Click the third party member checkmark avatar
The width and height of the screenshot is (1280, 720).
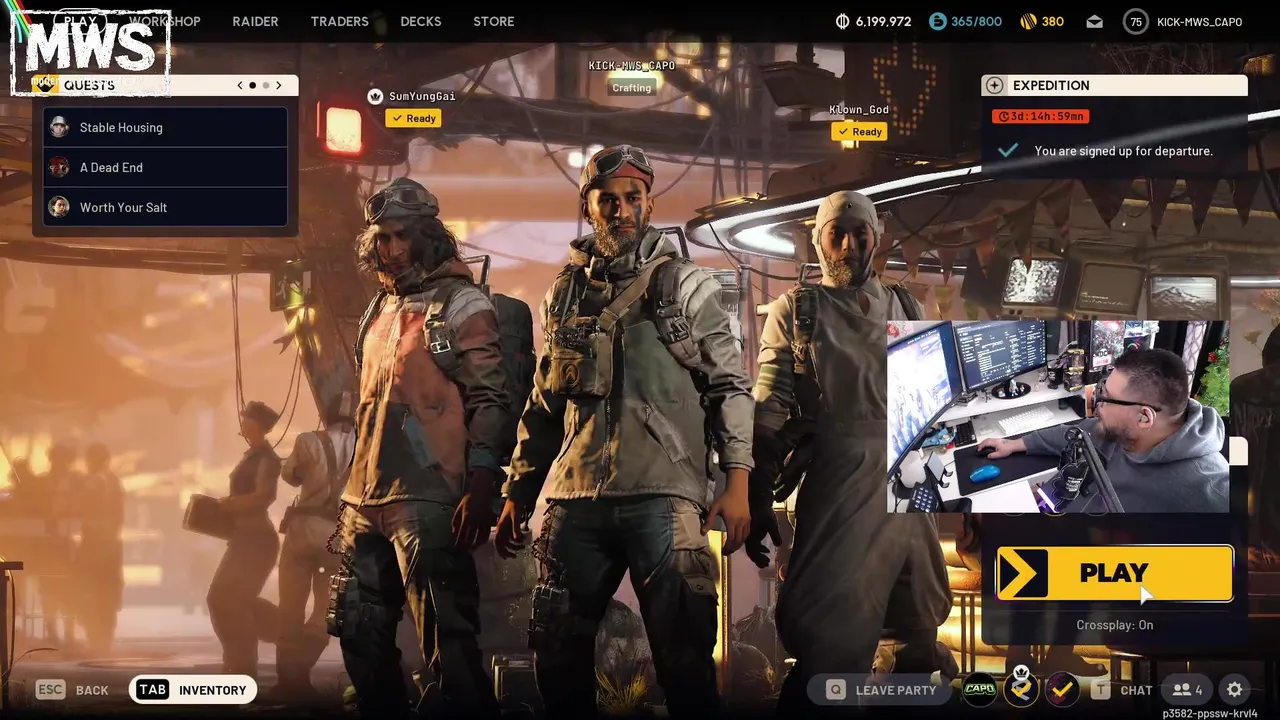(1062, 688)
